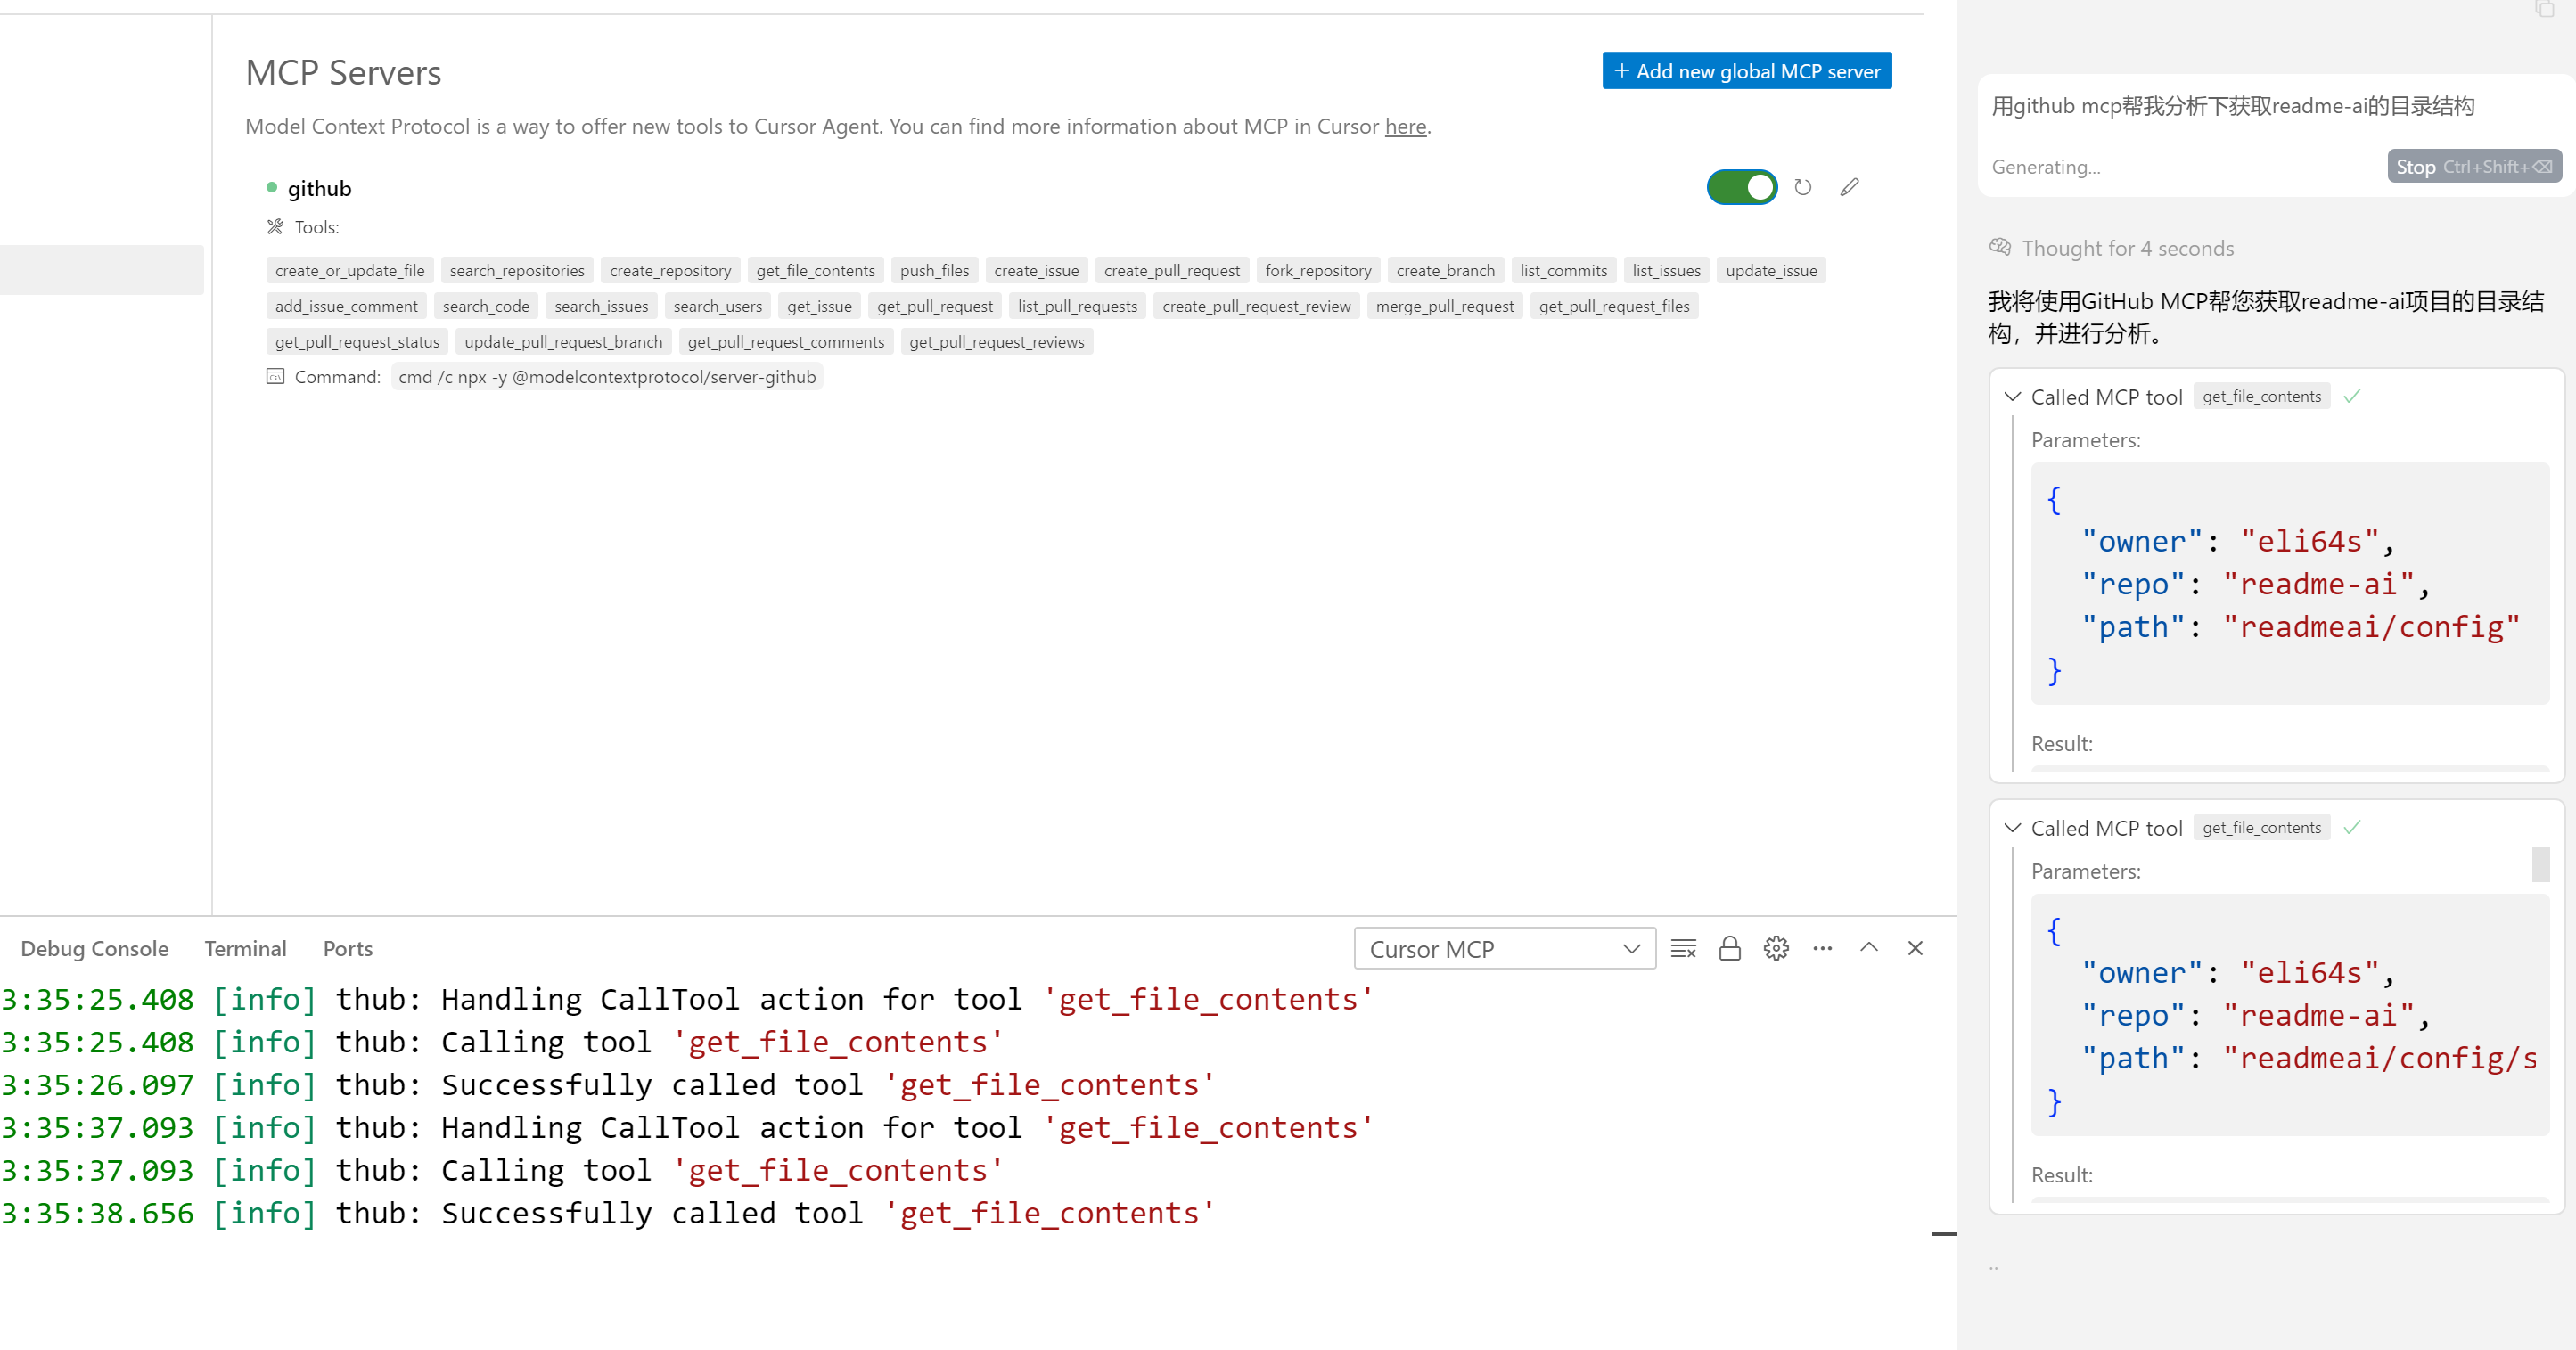Click the get_file_contents tool chip in Tools list
2576x1350 pixels.
pyautogui.click(x=815, y=271)
